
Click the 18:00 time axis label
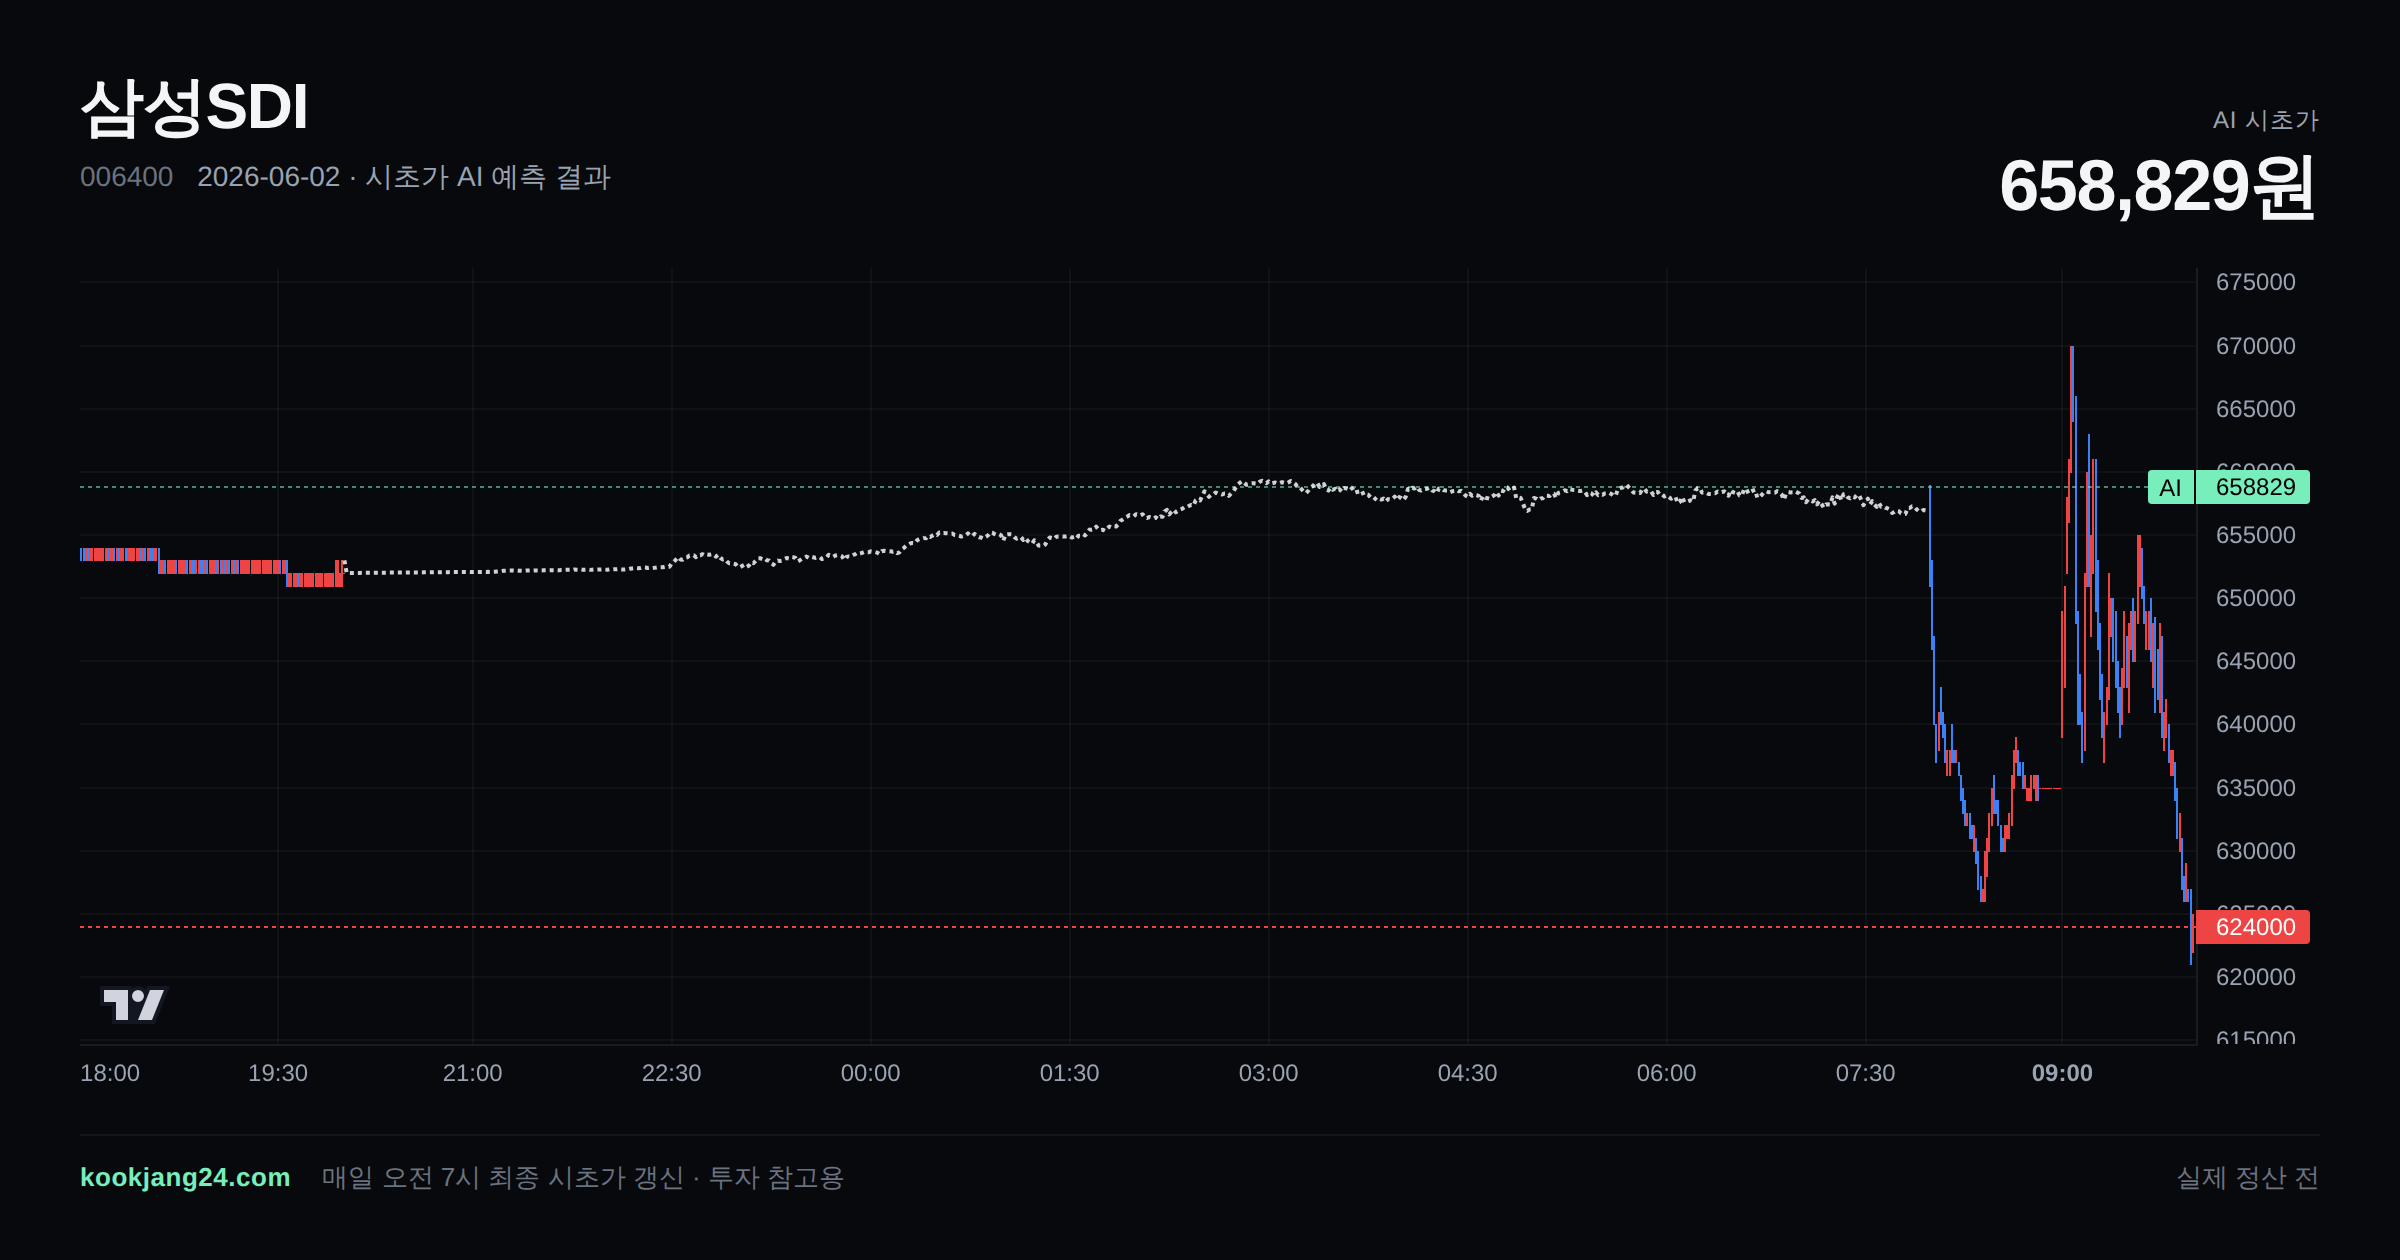(110, 1073)
